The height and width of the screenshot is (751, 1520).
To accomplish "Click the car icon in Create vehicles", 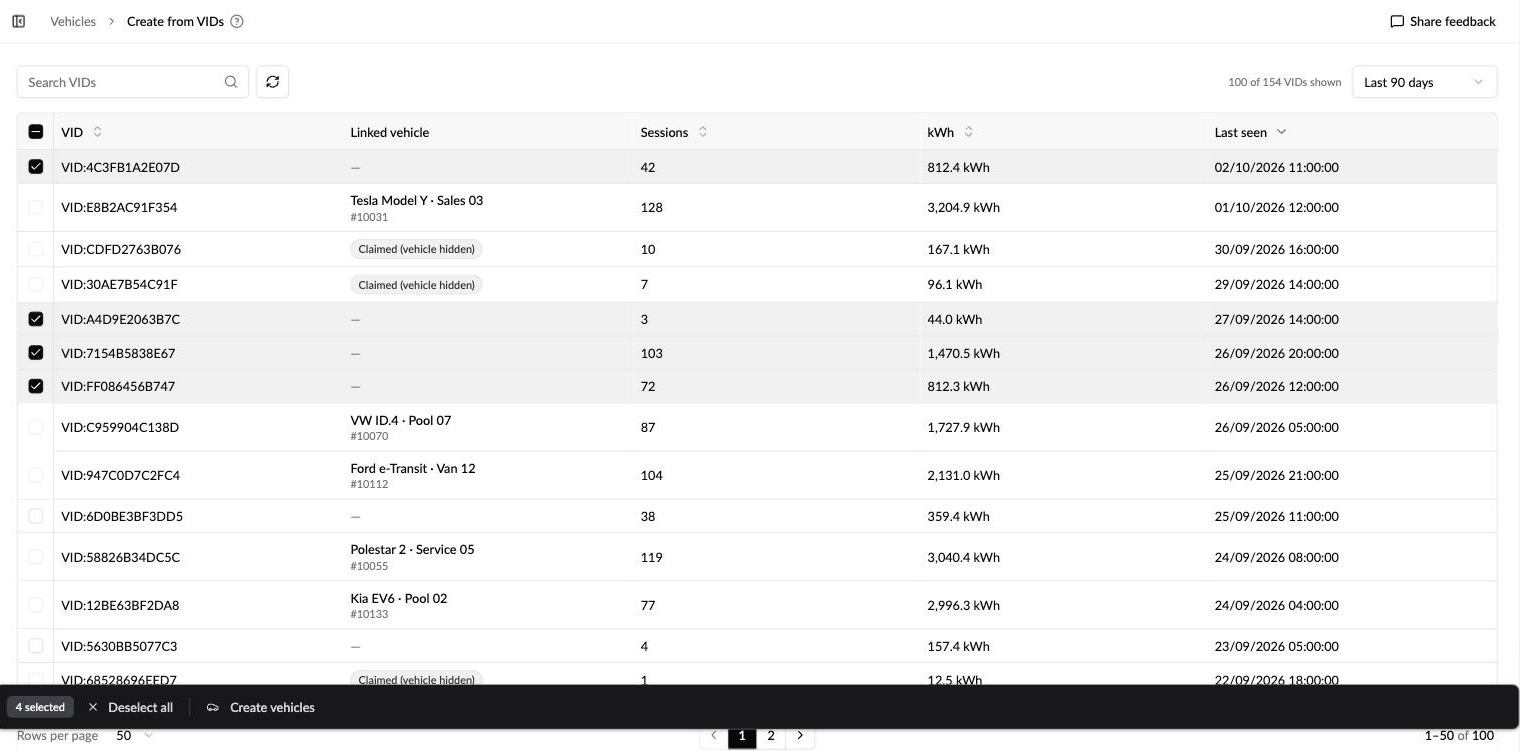I will 213,707.
